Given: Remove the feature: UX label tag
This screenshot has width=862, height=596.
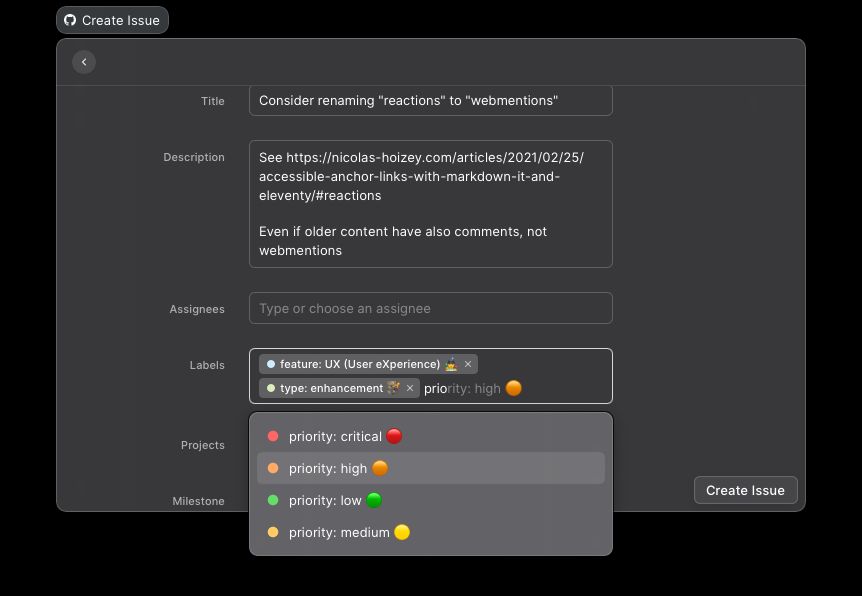Looking at the screenshot, I should point(468,364).
